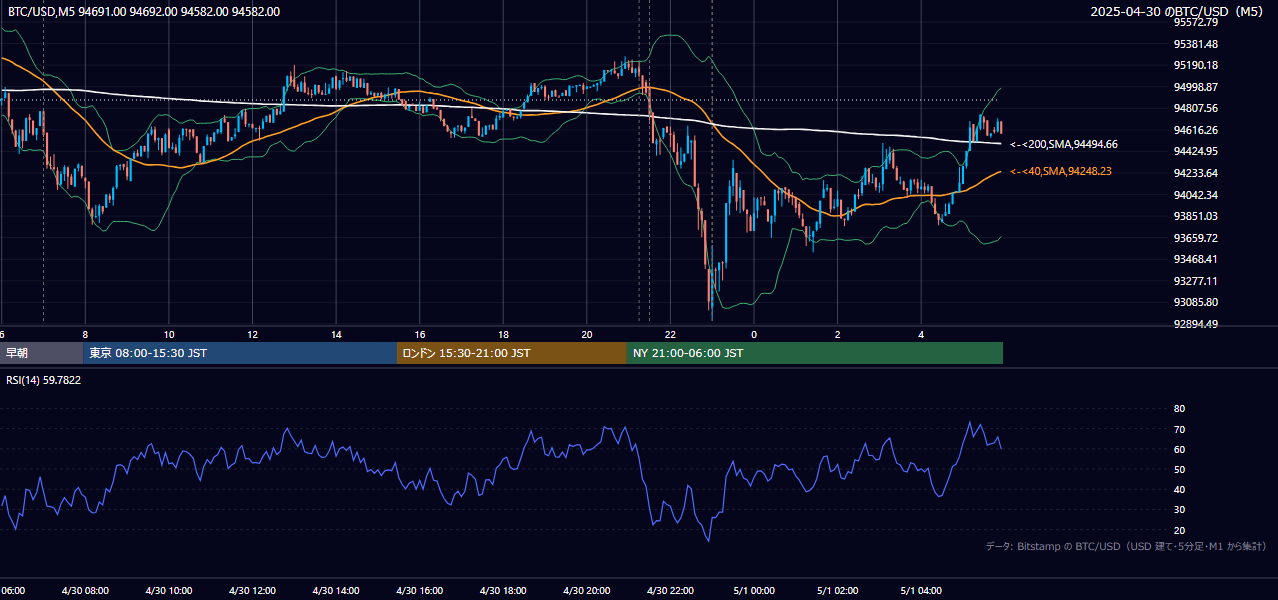
Task: Click the 4/30 20:00 time axis label
Action: (x=587, y=591)
